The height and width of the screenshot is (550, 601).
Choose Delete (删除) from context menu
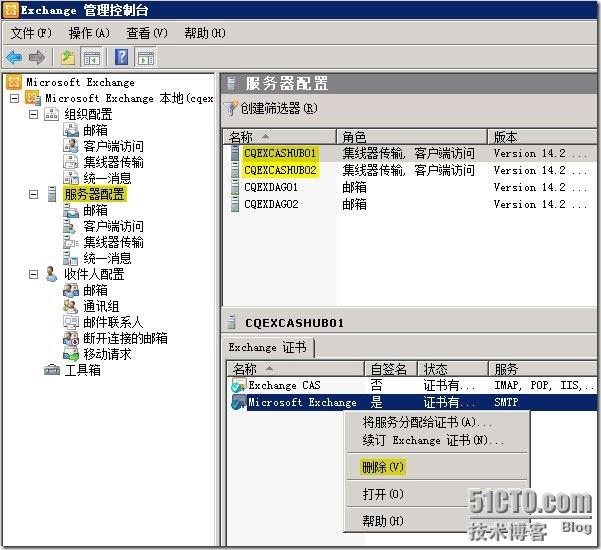pos(383,467)
